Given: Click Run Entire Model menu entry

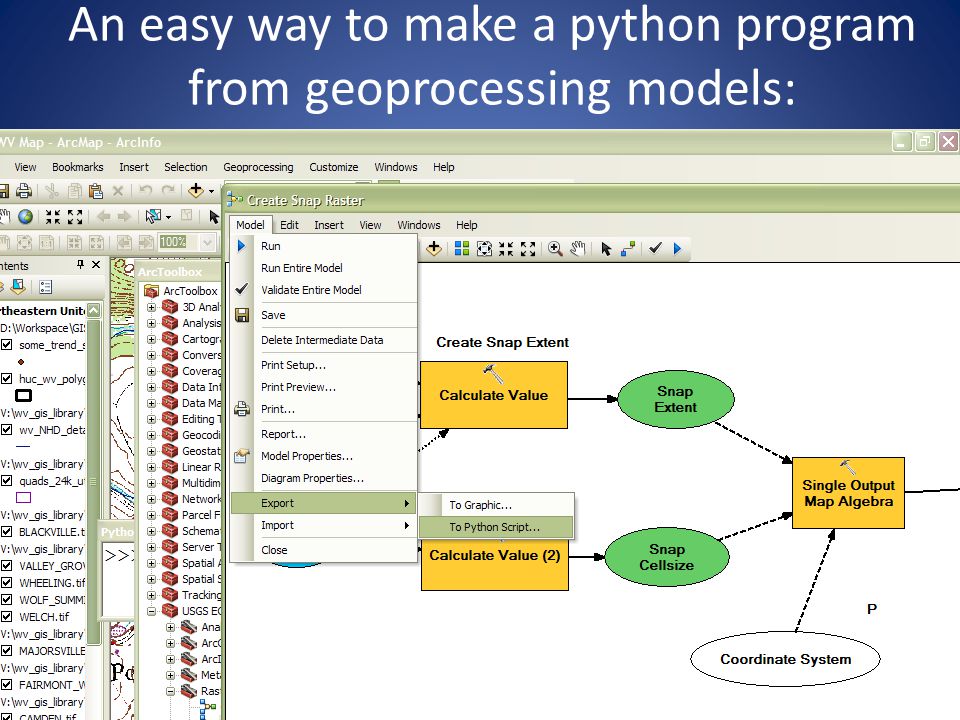Looking at the screenshot, I should pyautogui.click(x=323, y=268).
